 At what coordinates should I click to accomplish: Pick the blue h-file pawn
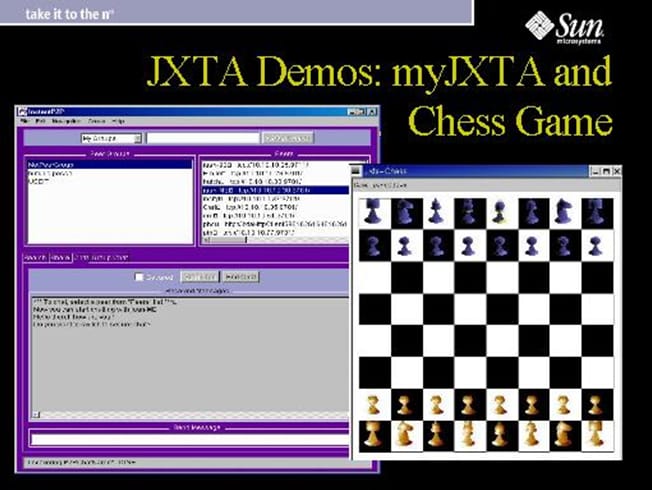click(x=595, y=246)
